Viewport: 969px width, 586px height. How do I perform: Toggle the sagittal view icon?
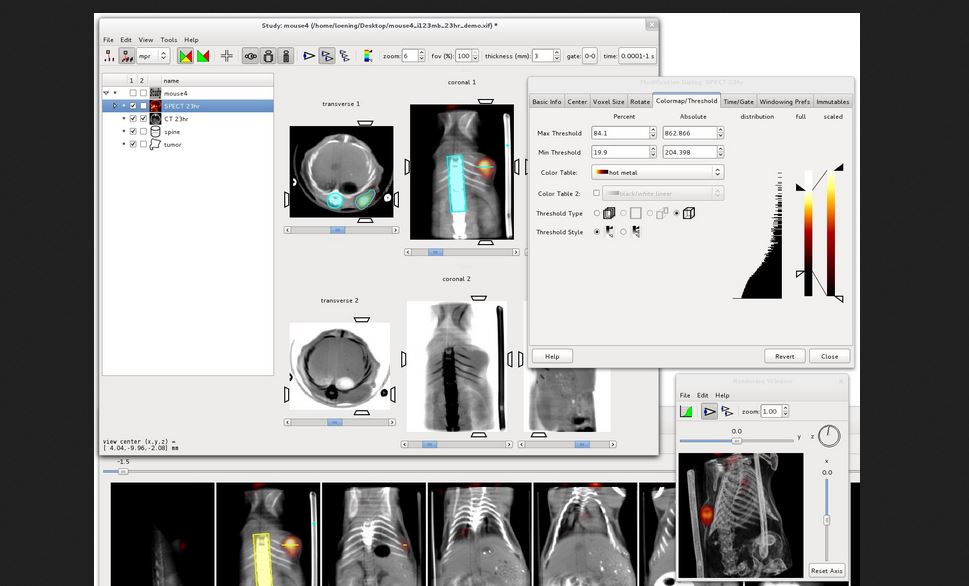pyautogui.click(x=286, y=56)
